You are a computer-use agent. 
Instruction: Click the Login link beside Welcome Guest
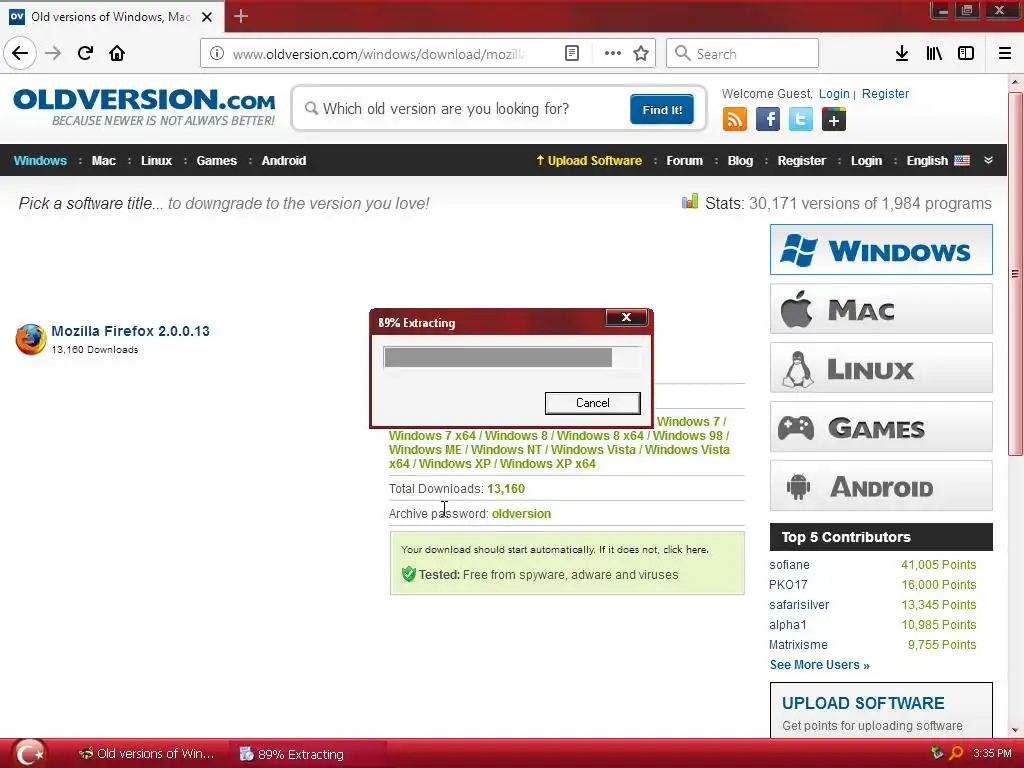coord(834,93)
